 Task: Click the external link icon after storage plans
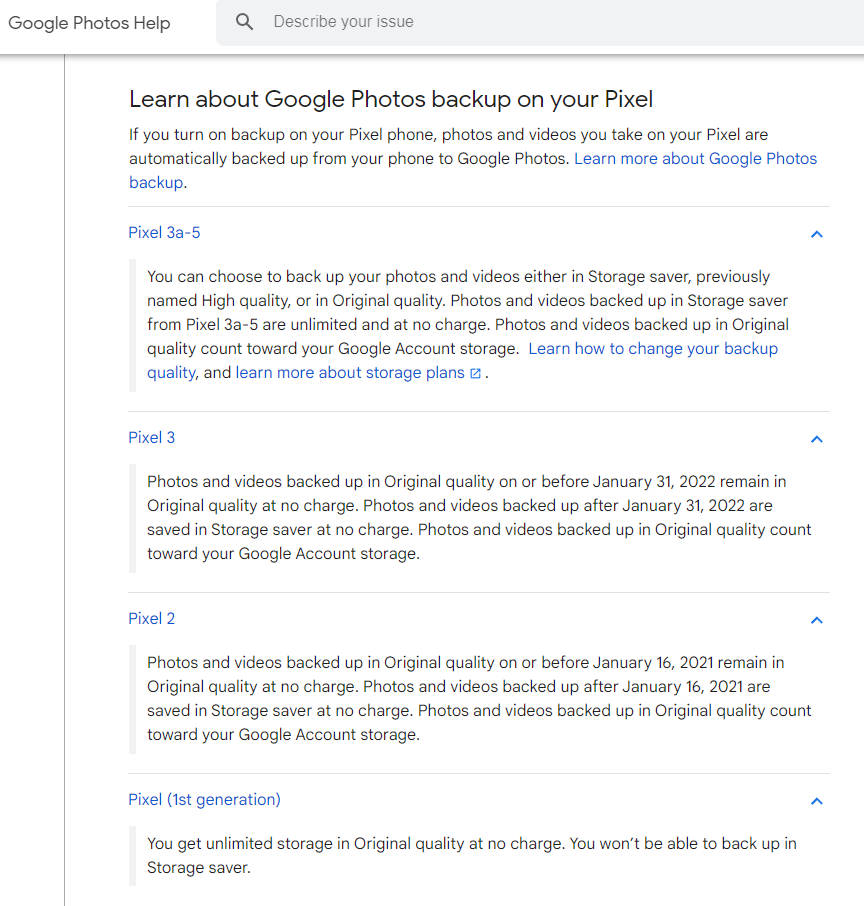(475, 374)
